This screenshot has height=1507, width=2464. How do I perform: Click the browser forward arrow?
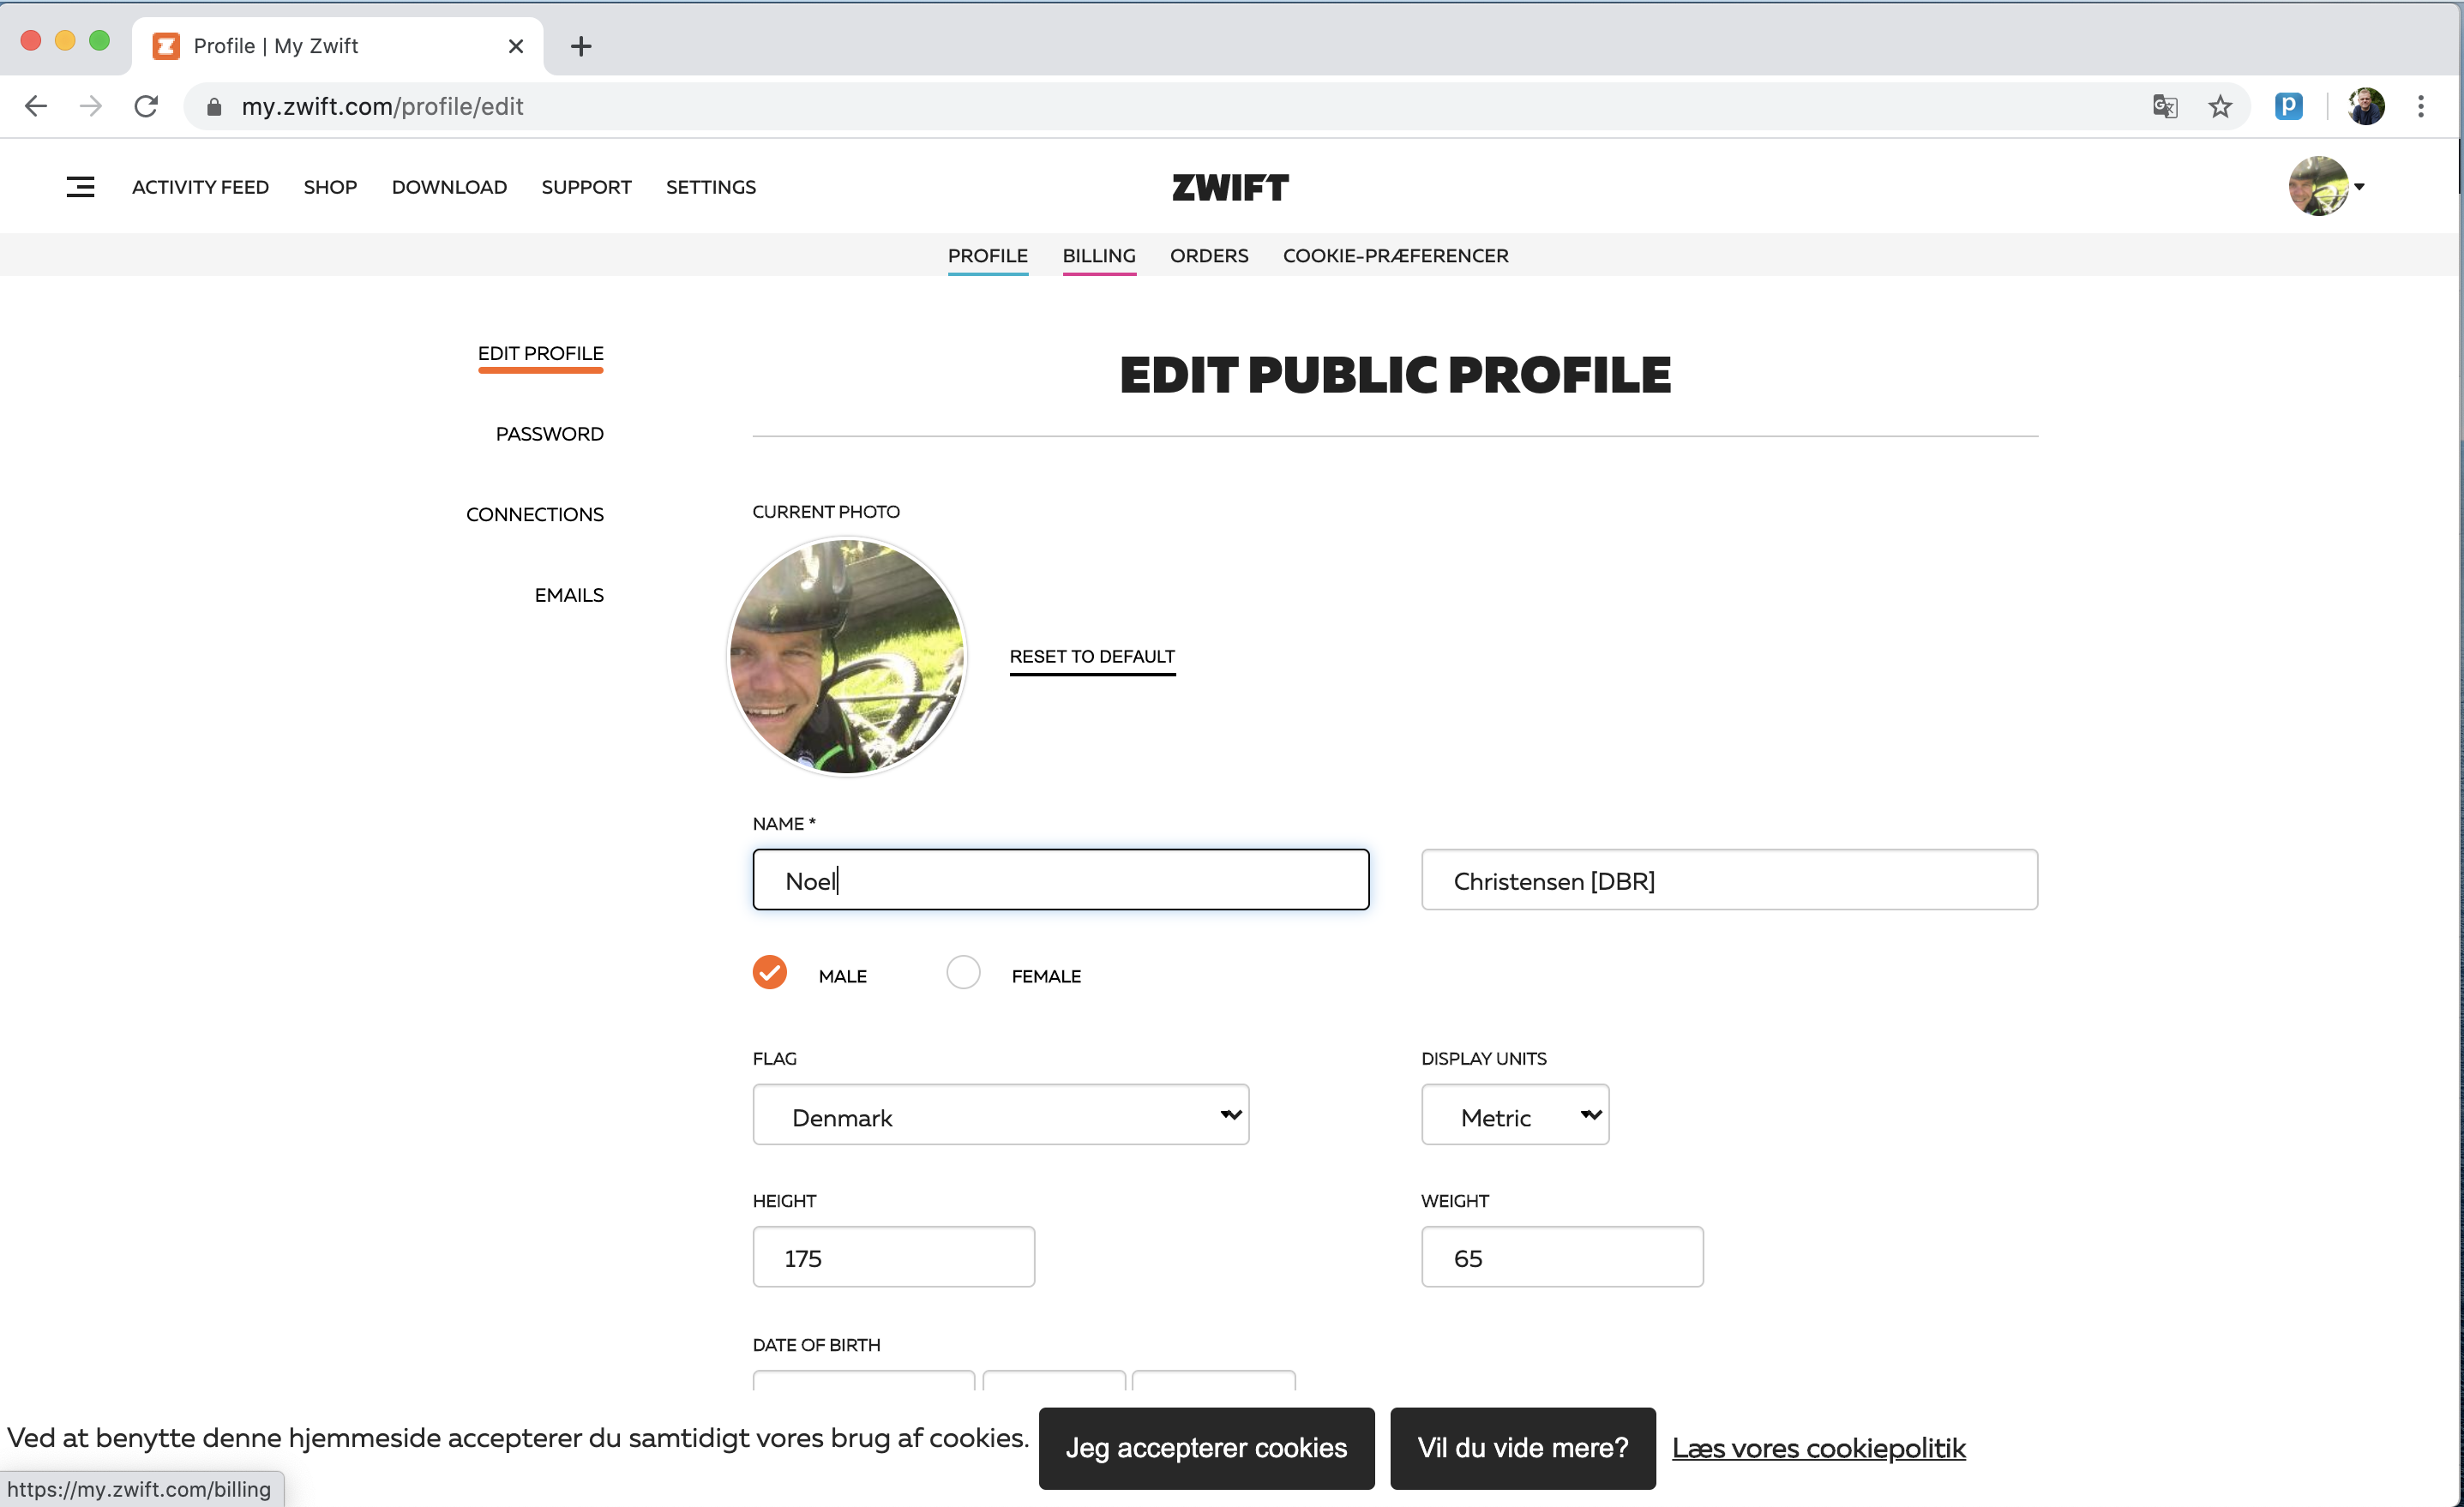(x=91, y=106)
